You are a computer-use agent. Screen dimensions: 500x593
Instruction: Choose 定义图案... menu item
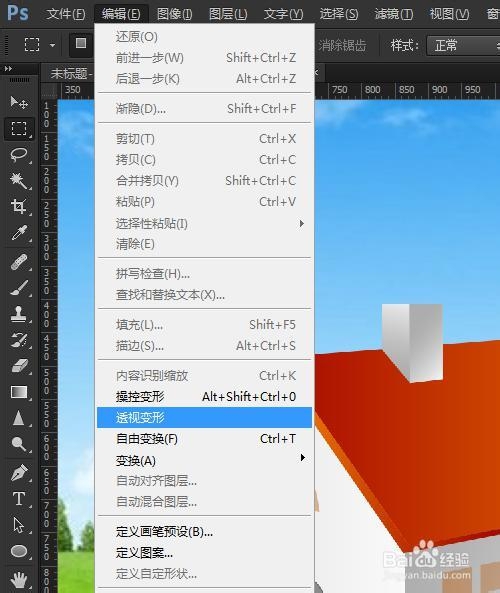pyautogui.click(x=205, y=553)
